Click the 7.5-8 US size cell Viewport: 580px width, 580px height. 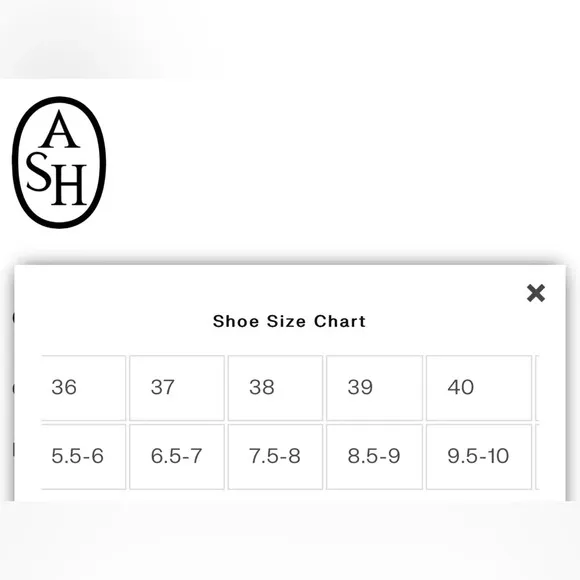tap(275, 456)
